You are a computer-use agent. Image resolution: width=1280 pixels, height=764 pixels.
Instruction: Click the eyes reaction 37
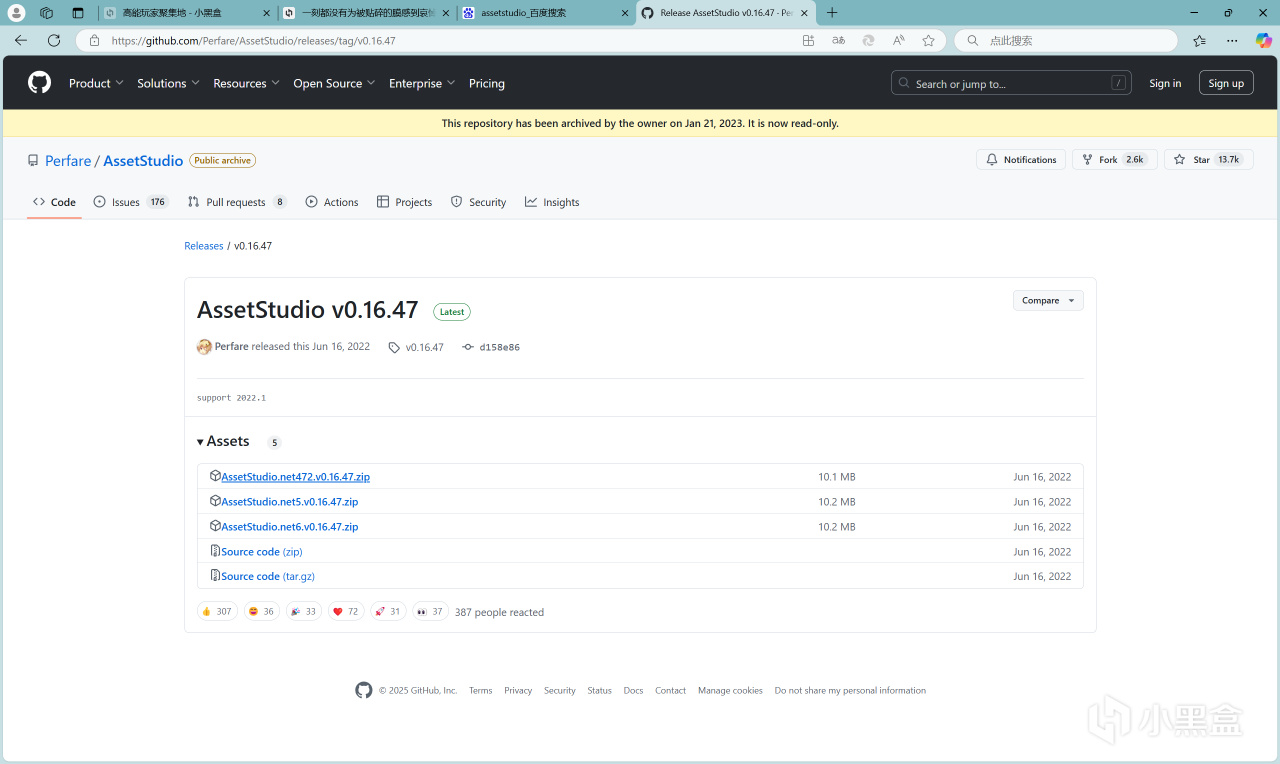coord(430,611)
